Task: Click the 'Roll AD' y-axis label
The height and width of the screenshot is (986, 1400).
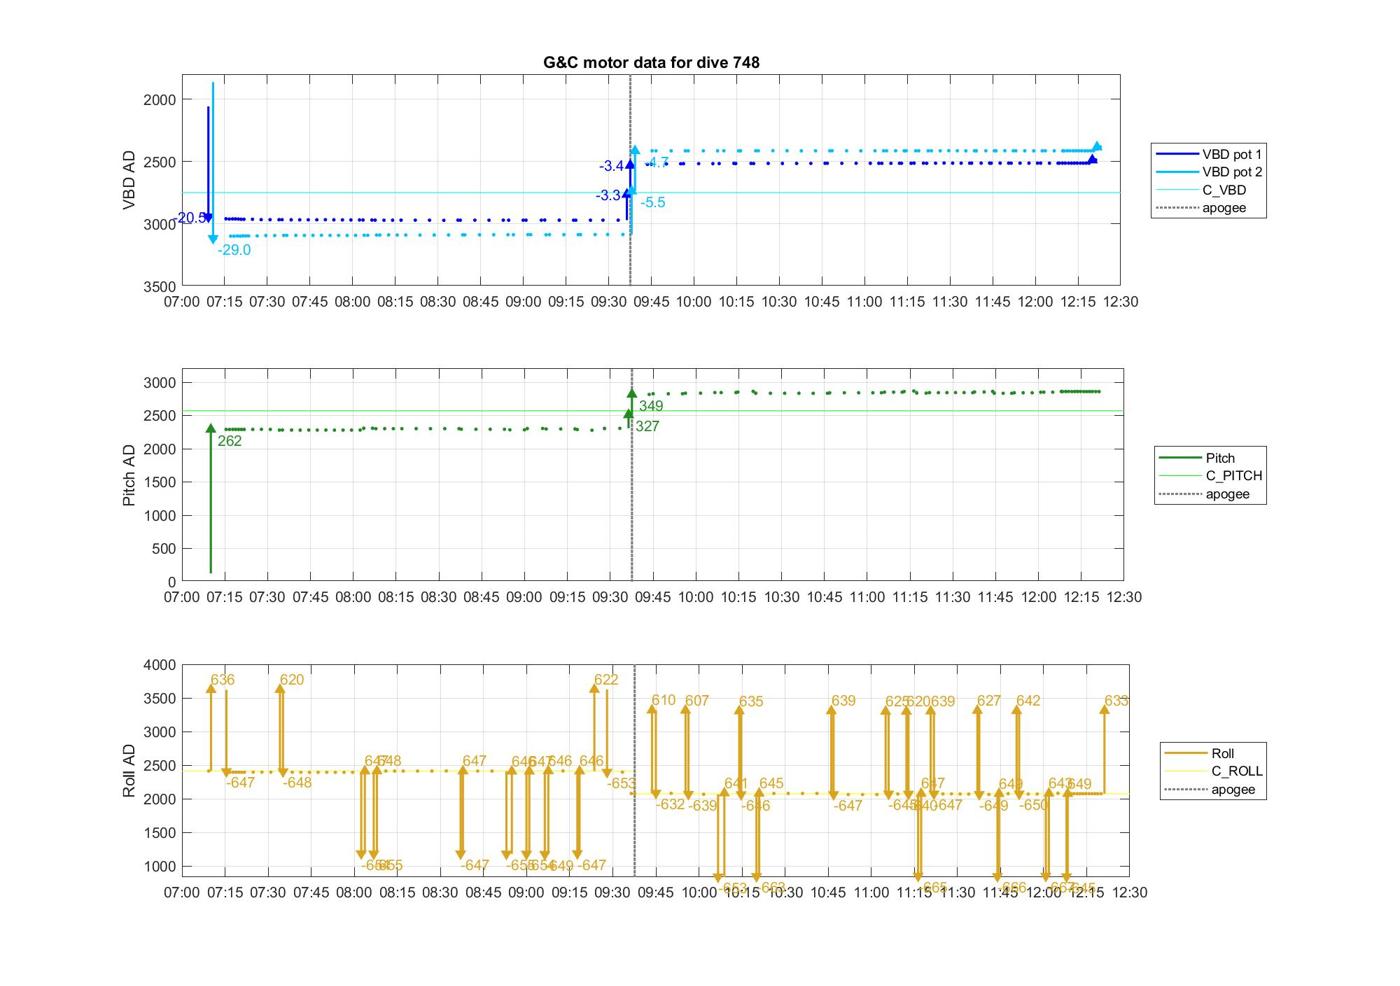Action: [x=129, y=770]
